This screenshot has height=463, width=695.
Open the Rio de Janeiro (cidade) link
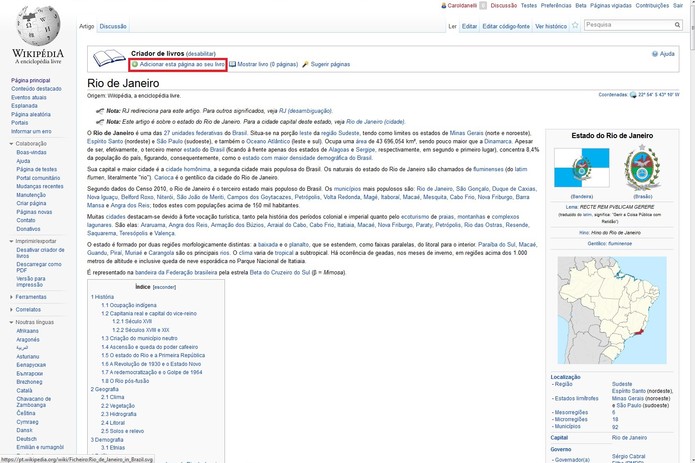point(375,121)
